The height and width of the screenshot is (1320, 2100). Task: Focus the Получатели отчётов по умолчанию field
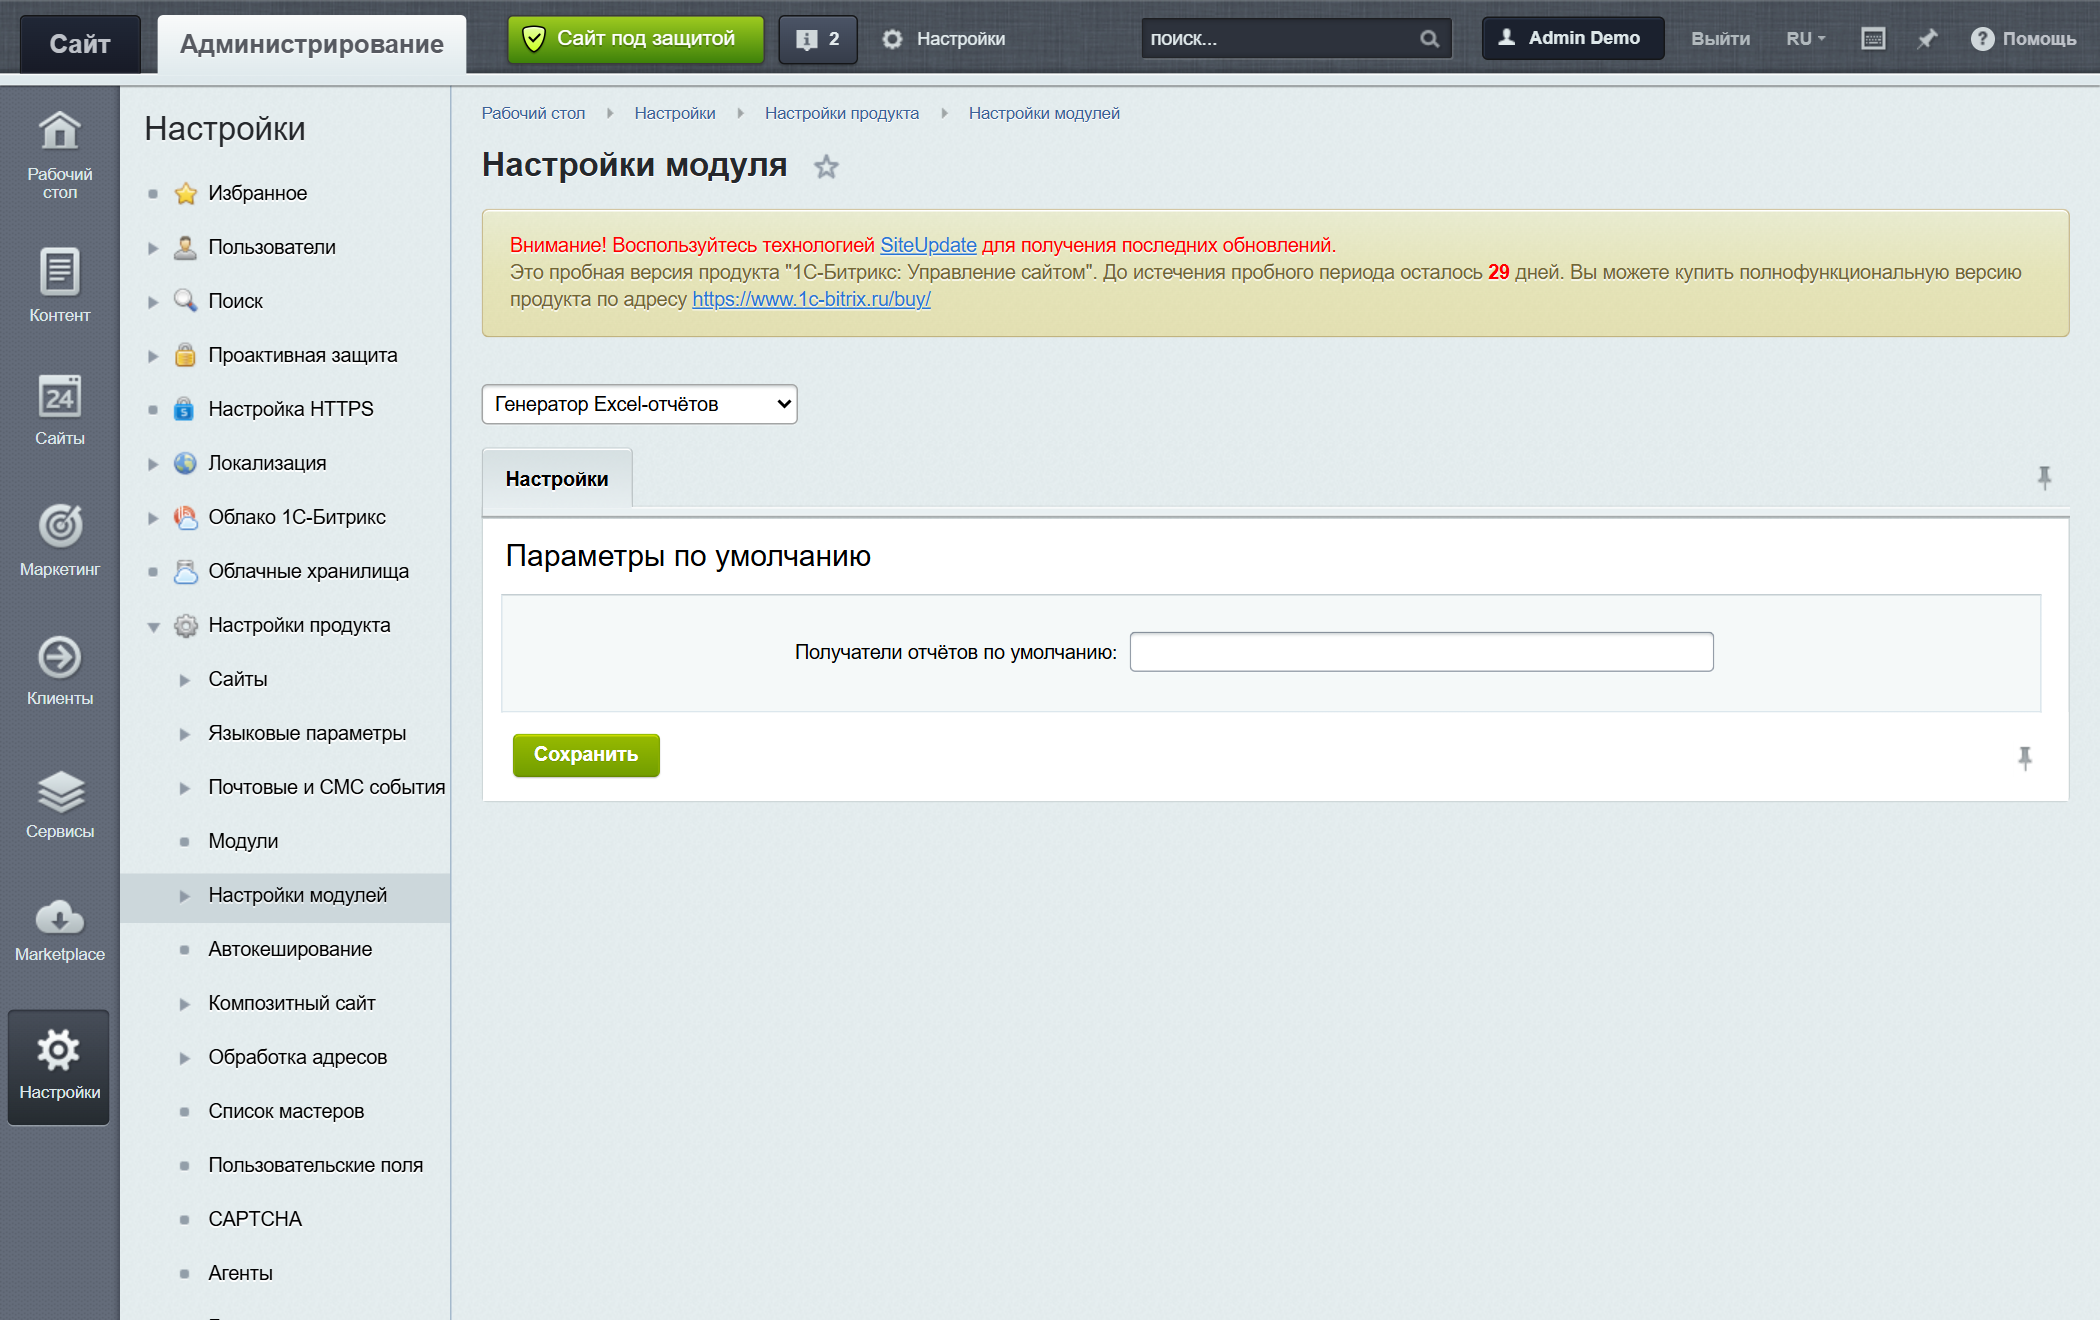pos(1421,652)
